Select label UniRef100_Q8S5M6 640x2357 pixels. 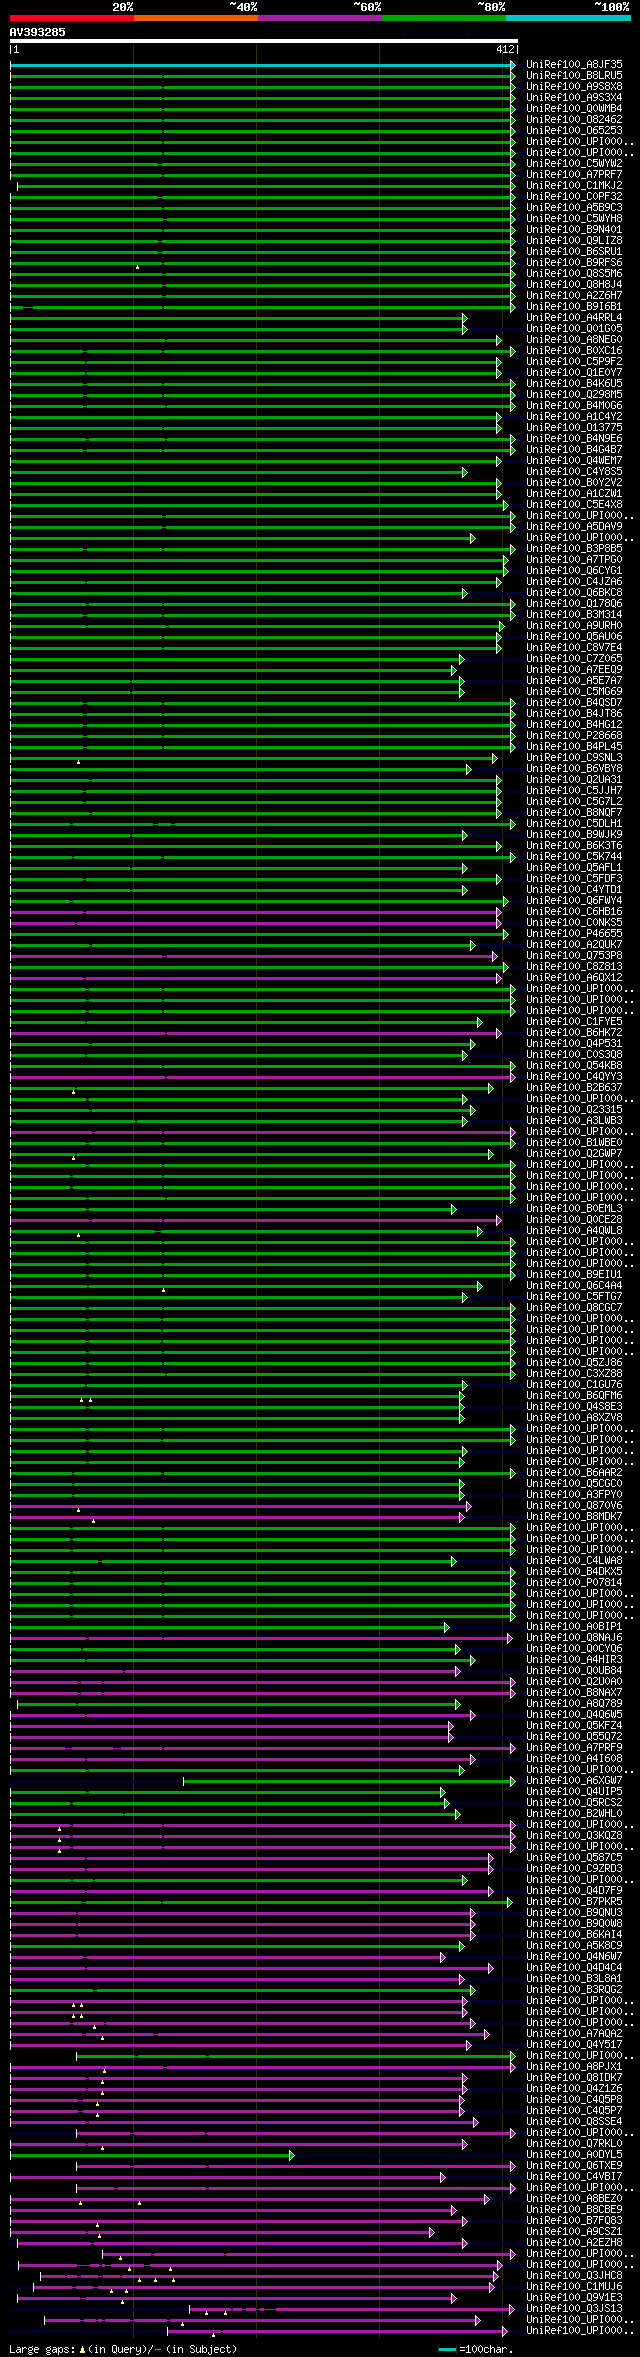pos(574,274)
